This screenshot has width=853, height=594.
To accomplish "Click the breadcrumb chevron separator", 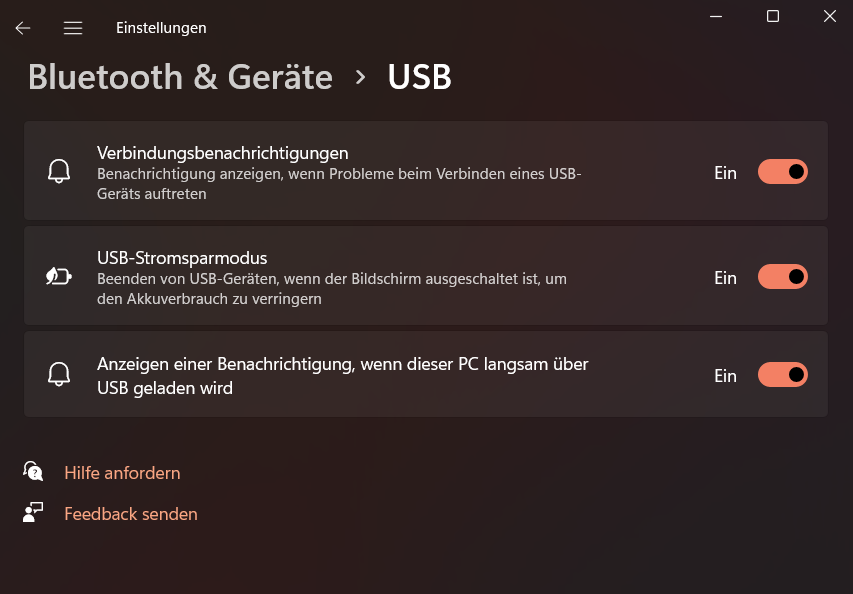I will click(x=361, y=77).
